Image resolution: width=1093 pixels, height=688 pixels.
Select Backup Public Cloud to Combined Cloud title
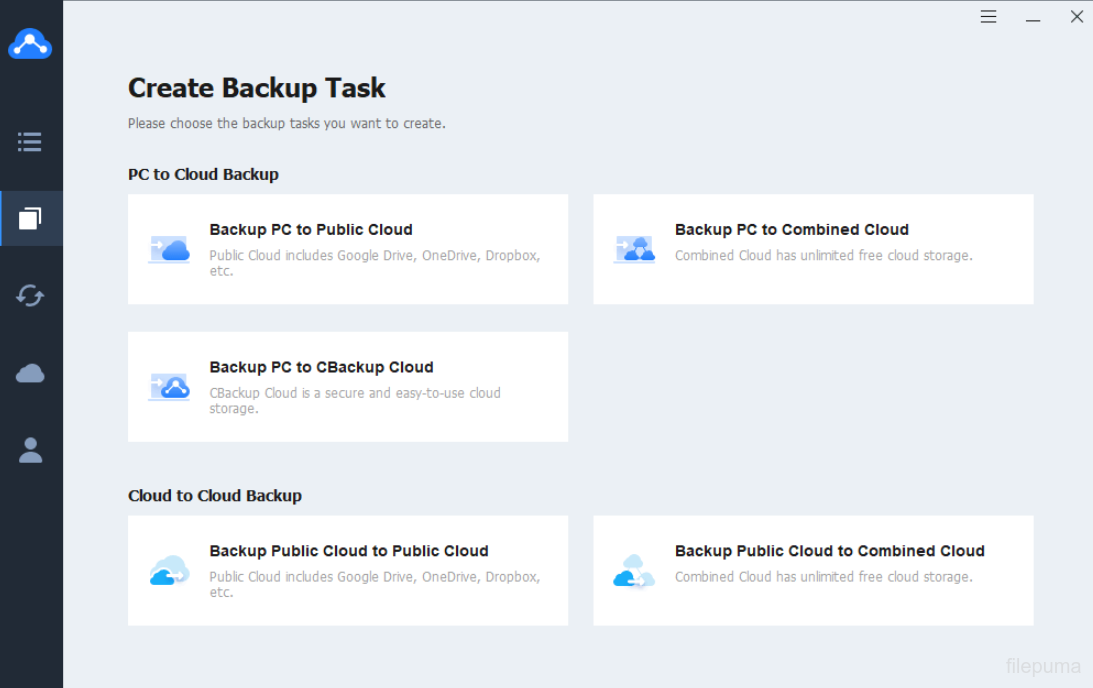[829, 551]
